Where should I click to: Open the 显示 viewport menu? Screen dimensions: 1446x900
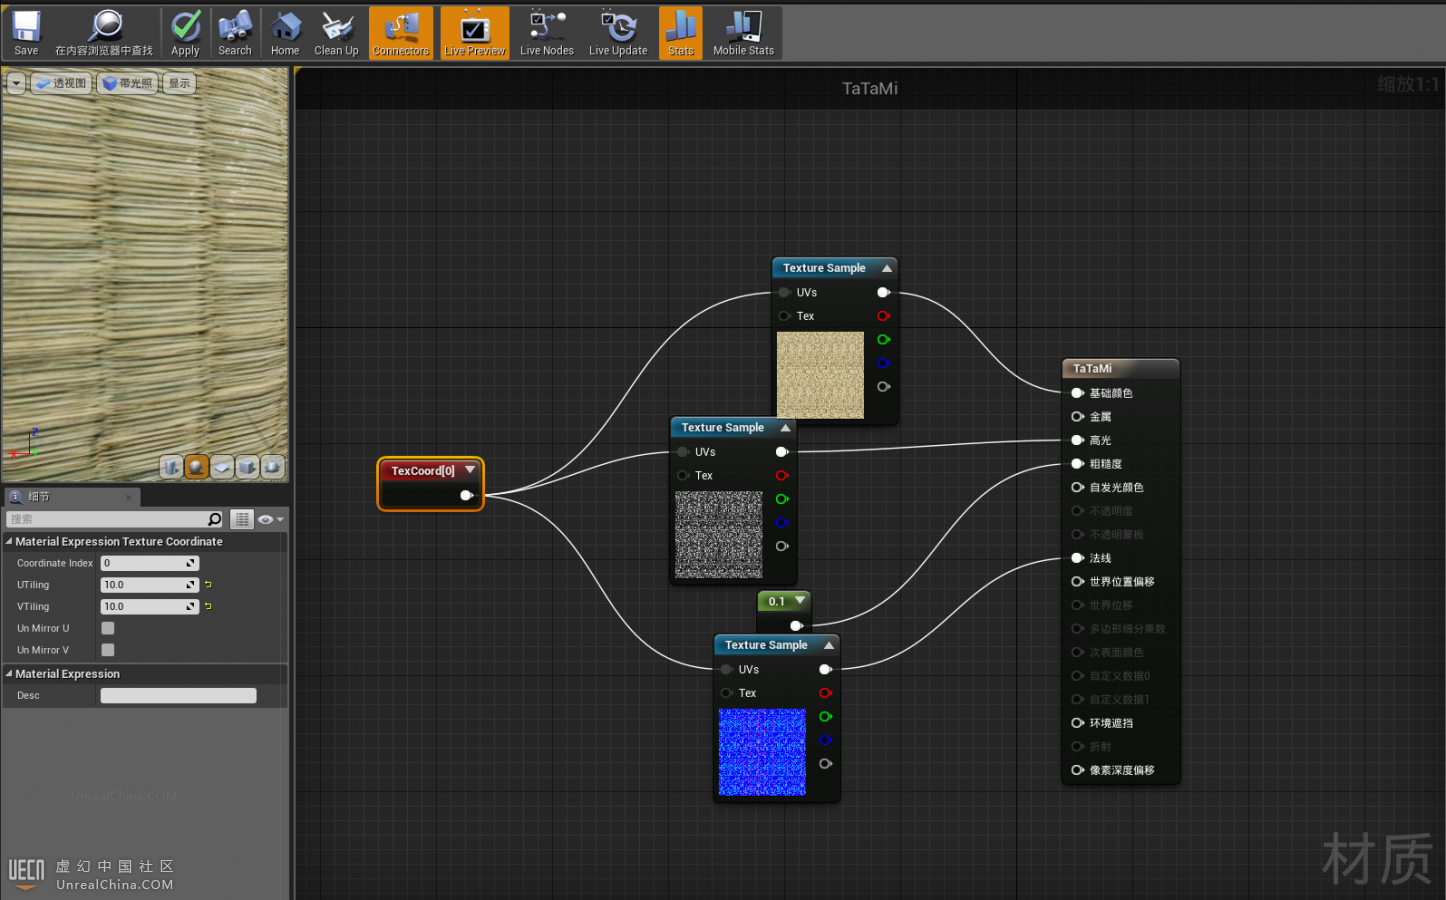179,84
